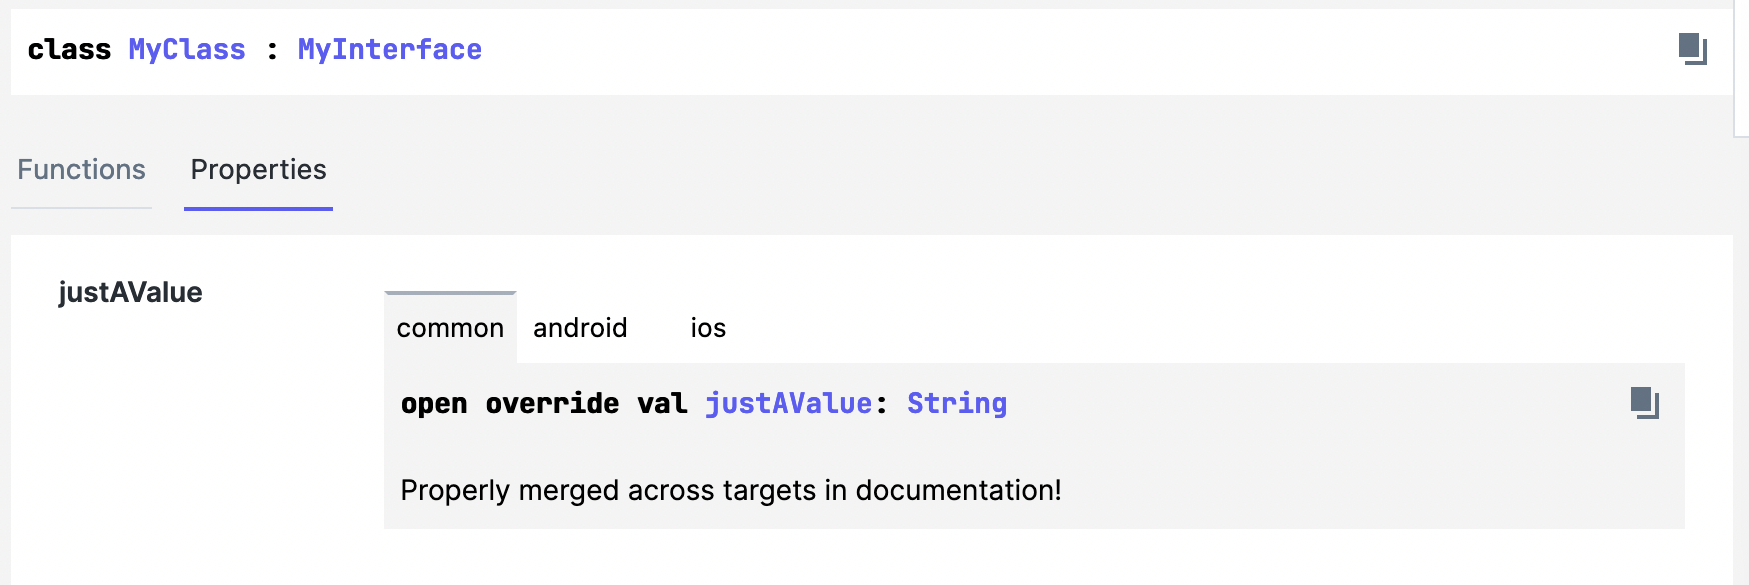1749x585 pixels.
Task: Click the justAValue property heading
Action: point(131,292)
